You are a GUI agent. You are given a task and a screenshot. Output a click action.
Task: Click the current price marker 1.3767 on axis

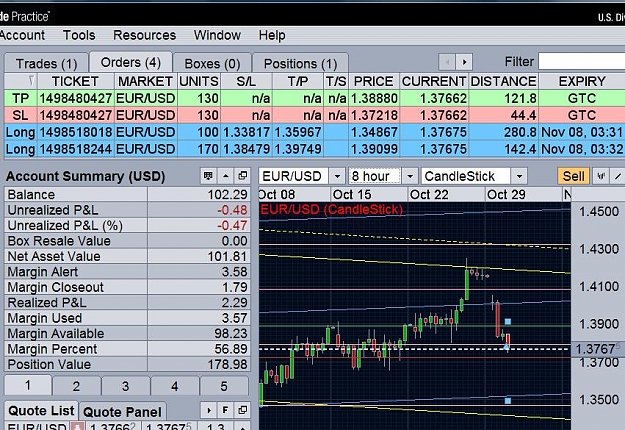tap(597, 349)
